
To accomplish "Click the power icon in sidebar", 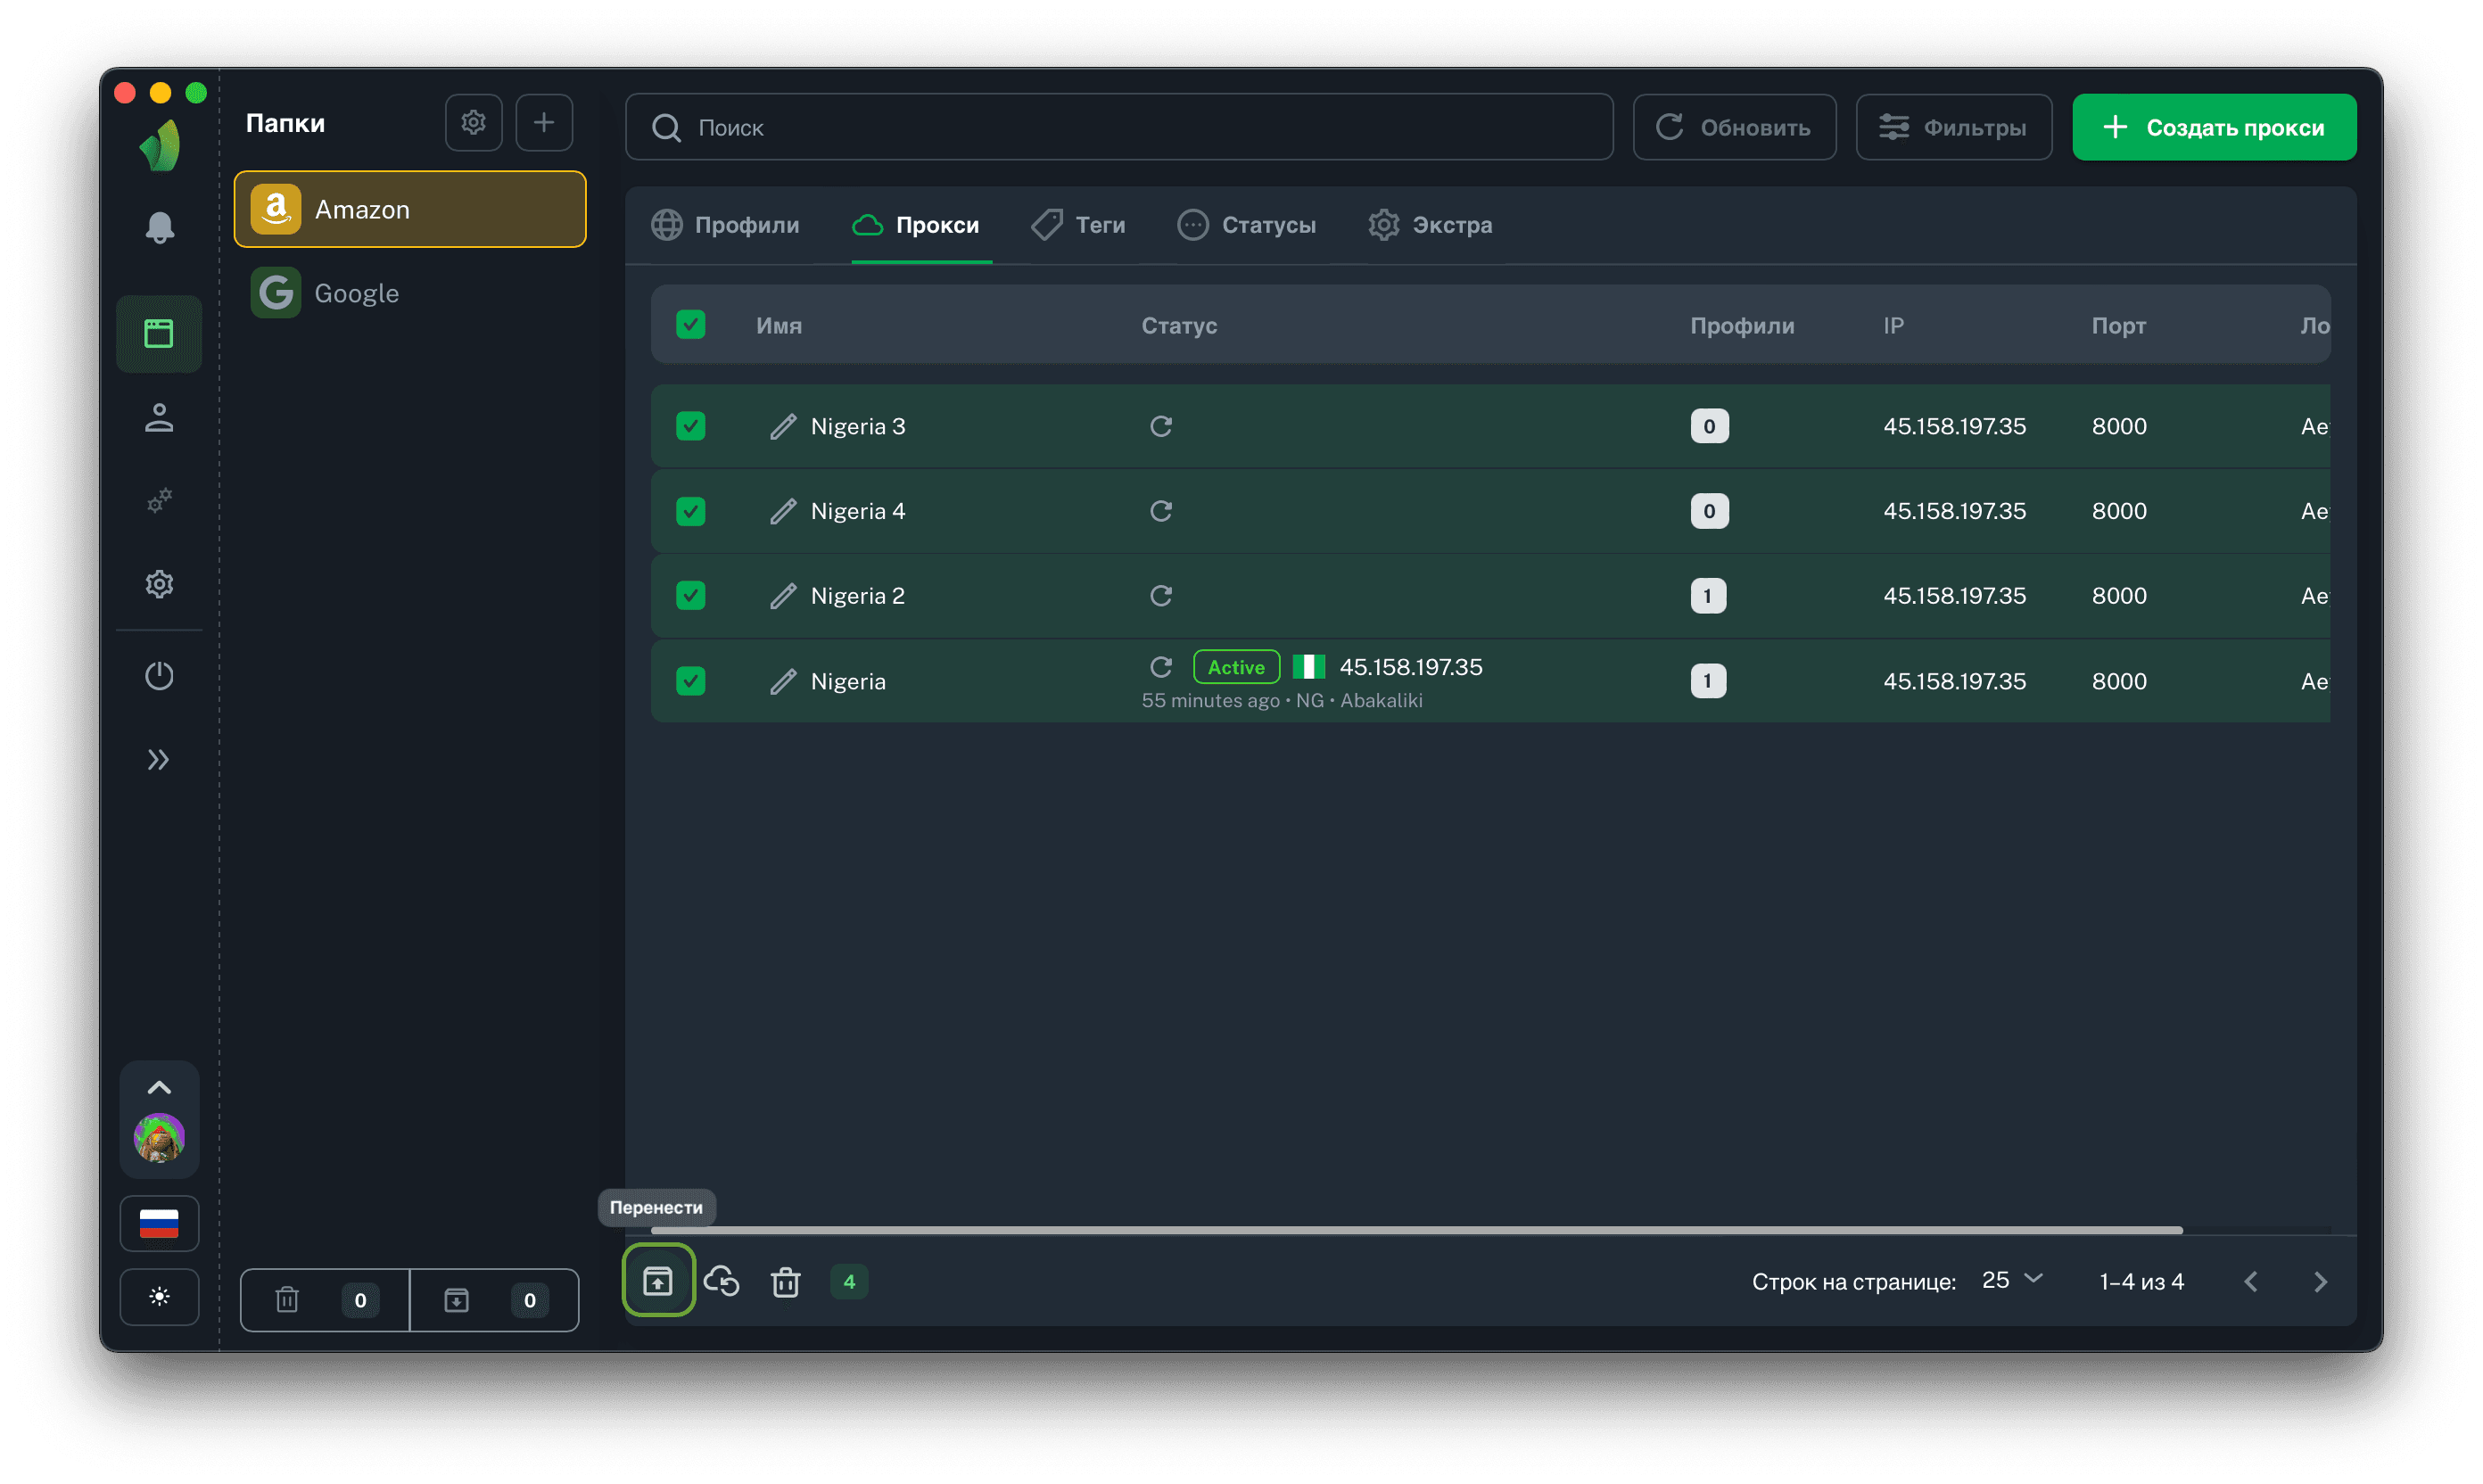I will [x=159, y=676].
